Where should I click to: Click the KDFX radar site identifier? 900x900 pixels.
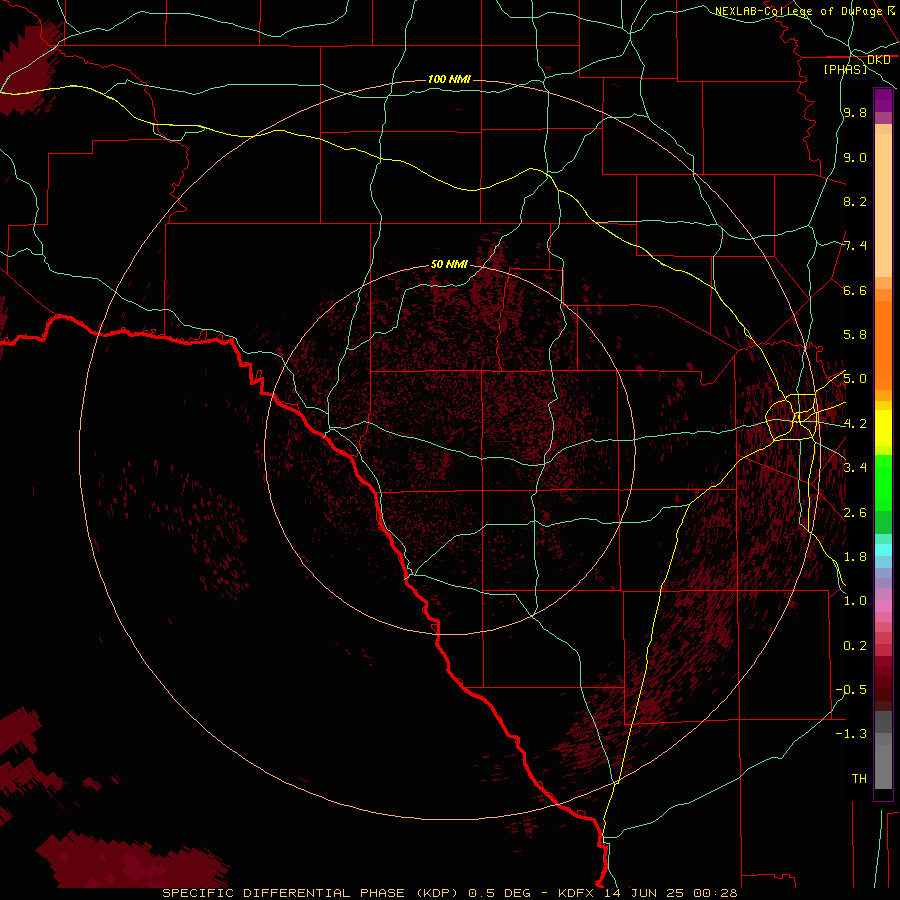(575, 893)
